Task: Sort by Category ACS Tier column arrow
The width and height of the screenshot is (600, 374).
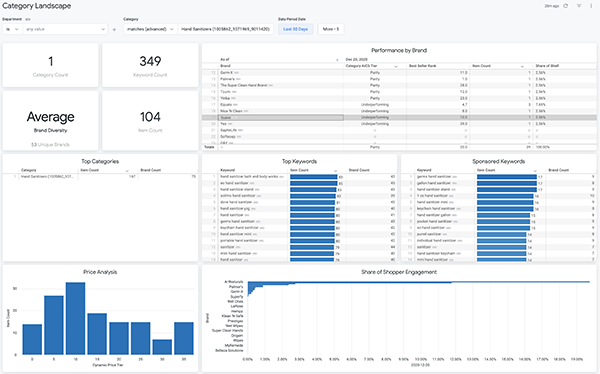Action: pyautogui.click(x=396, y=66)
